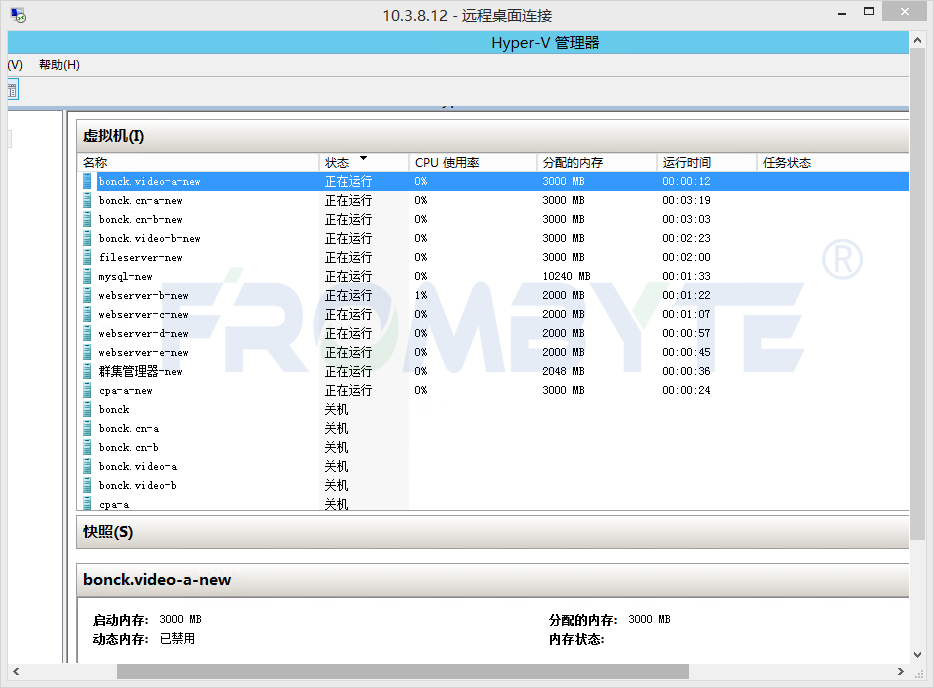
Task: Click the VM icon beside cpa-a-new
Action: click(88, 390)
